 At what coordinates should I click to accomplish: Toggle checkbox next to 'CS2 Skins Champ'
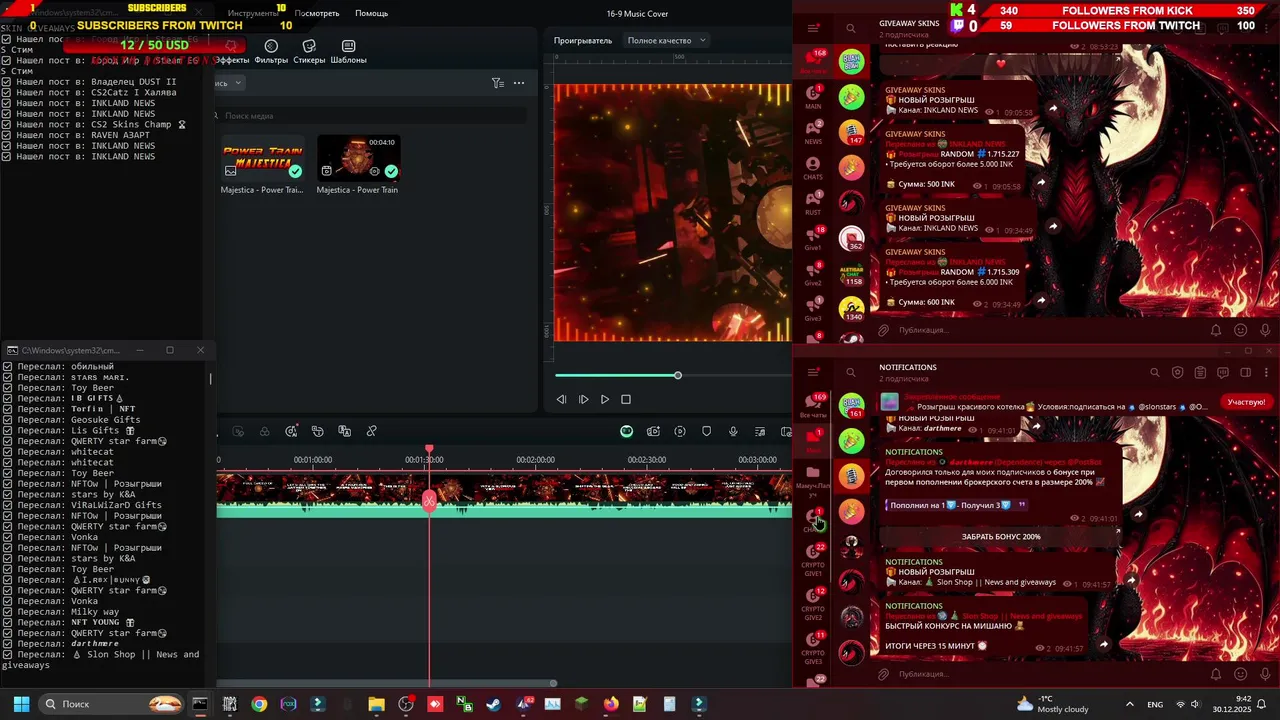tap(7, 124)
